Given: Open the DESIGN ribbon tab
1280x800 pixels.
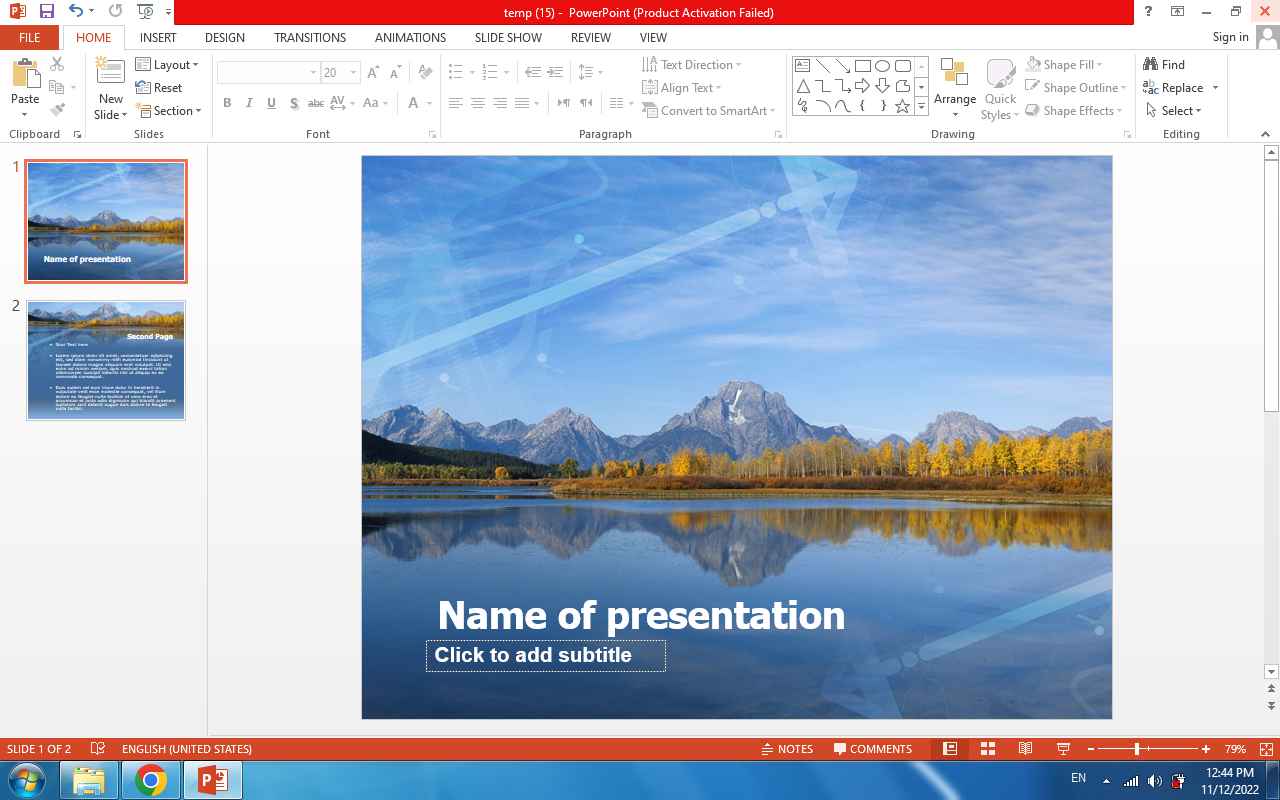Looking at the screenshot, I should pyautogui.click(x=224, y=37).
